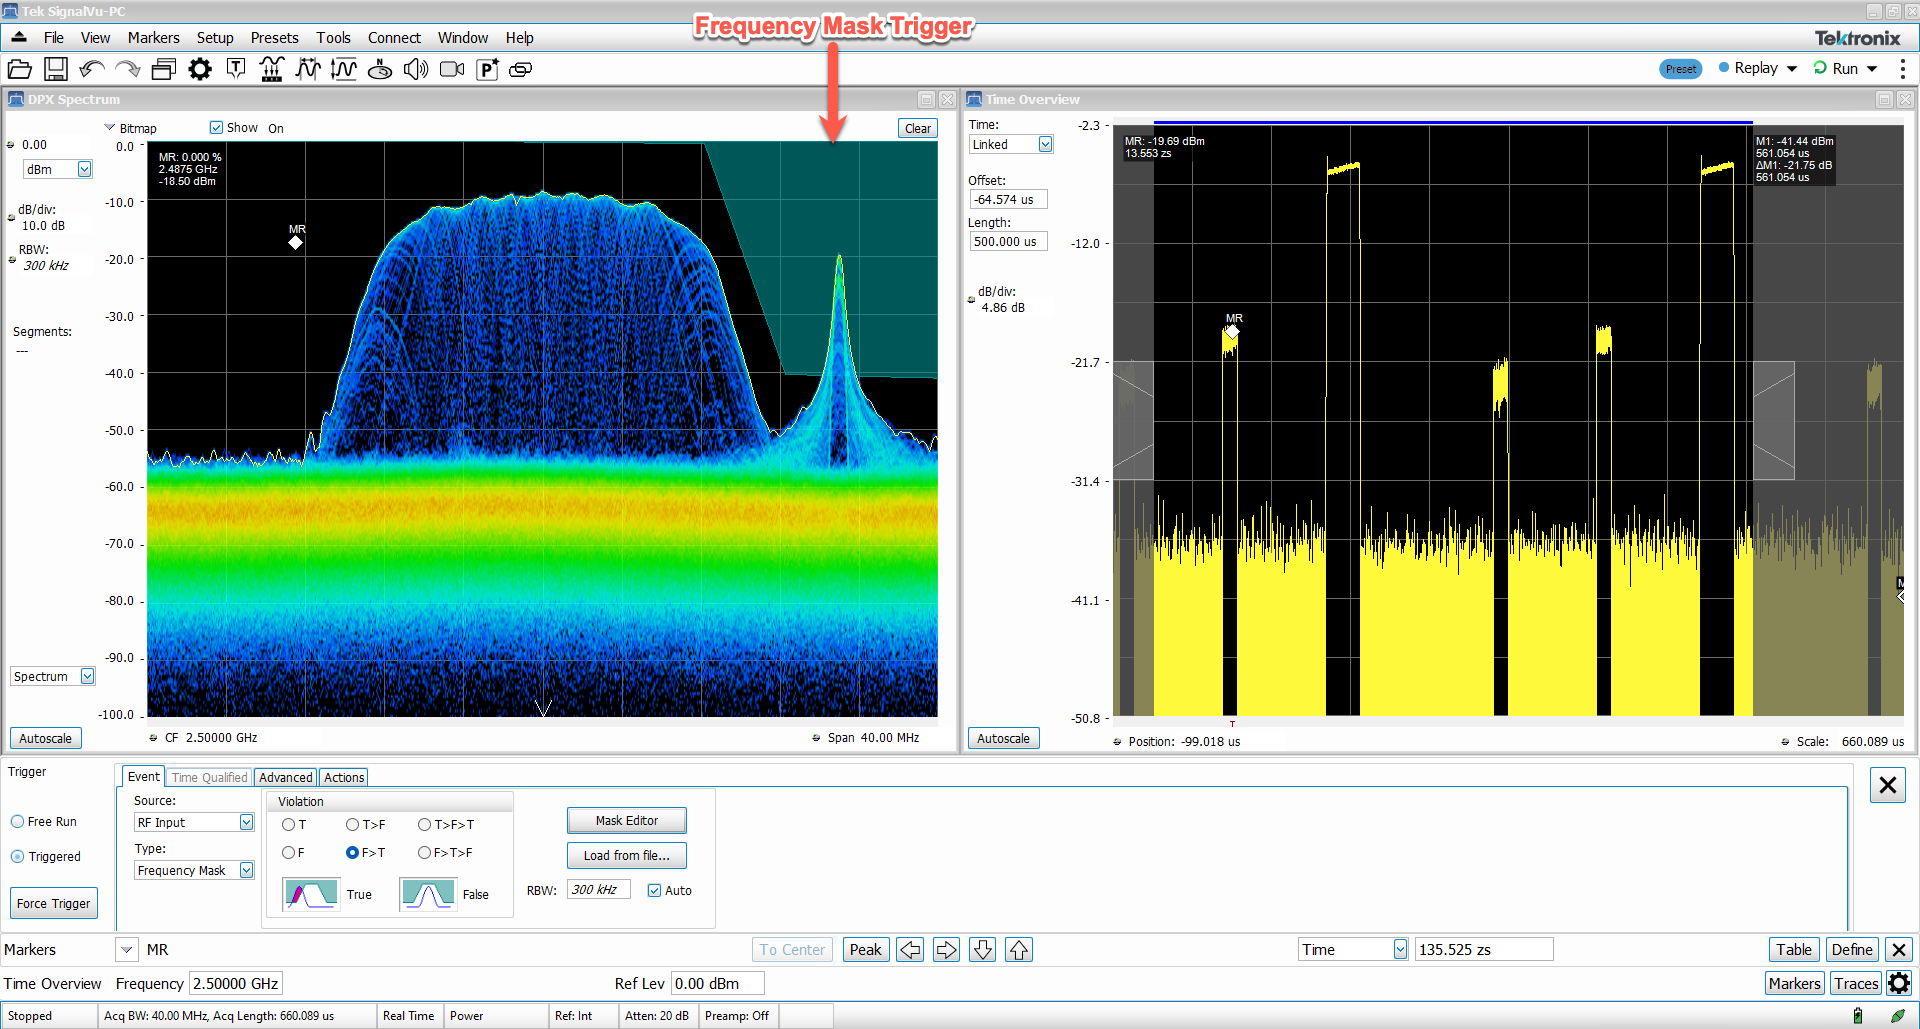This screenshot has width=1920, height=1029.
Task: Toggle the Auto RBW checkbox
Action: (x=655, y=891)
